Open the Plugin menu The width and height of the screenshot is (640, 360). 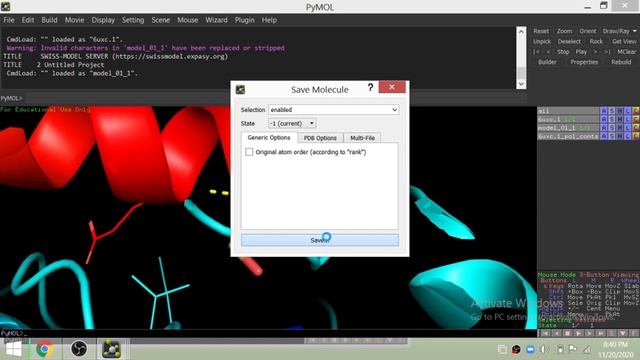244,20
